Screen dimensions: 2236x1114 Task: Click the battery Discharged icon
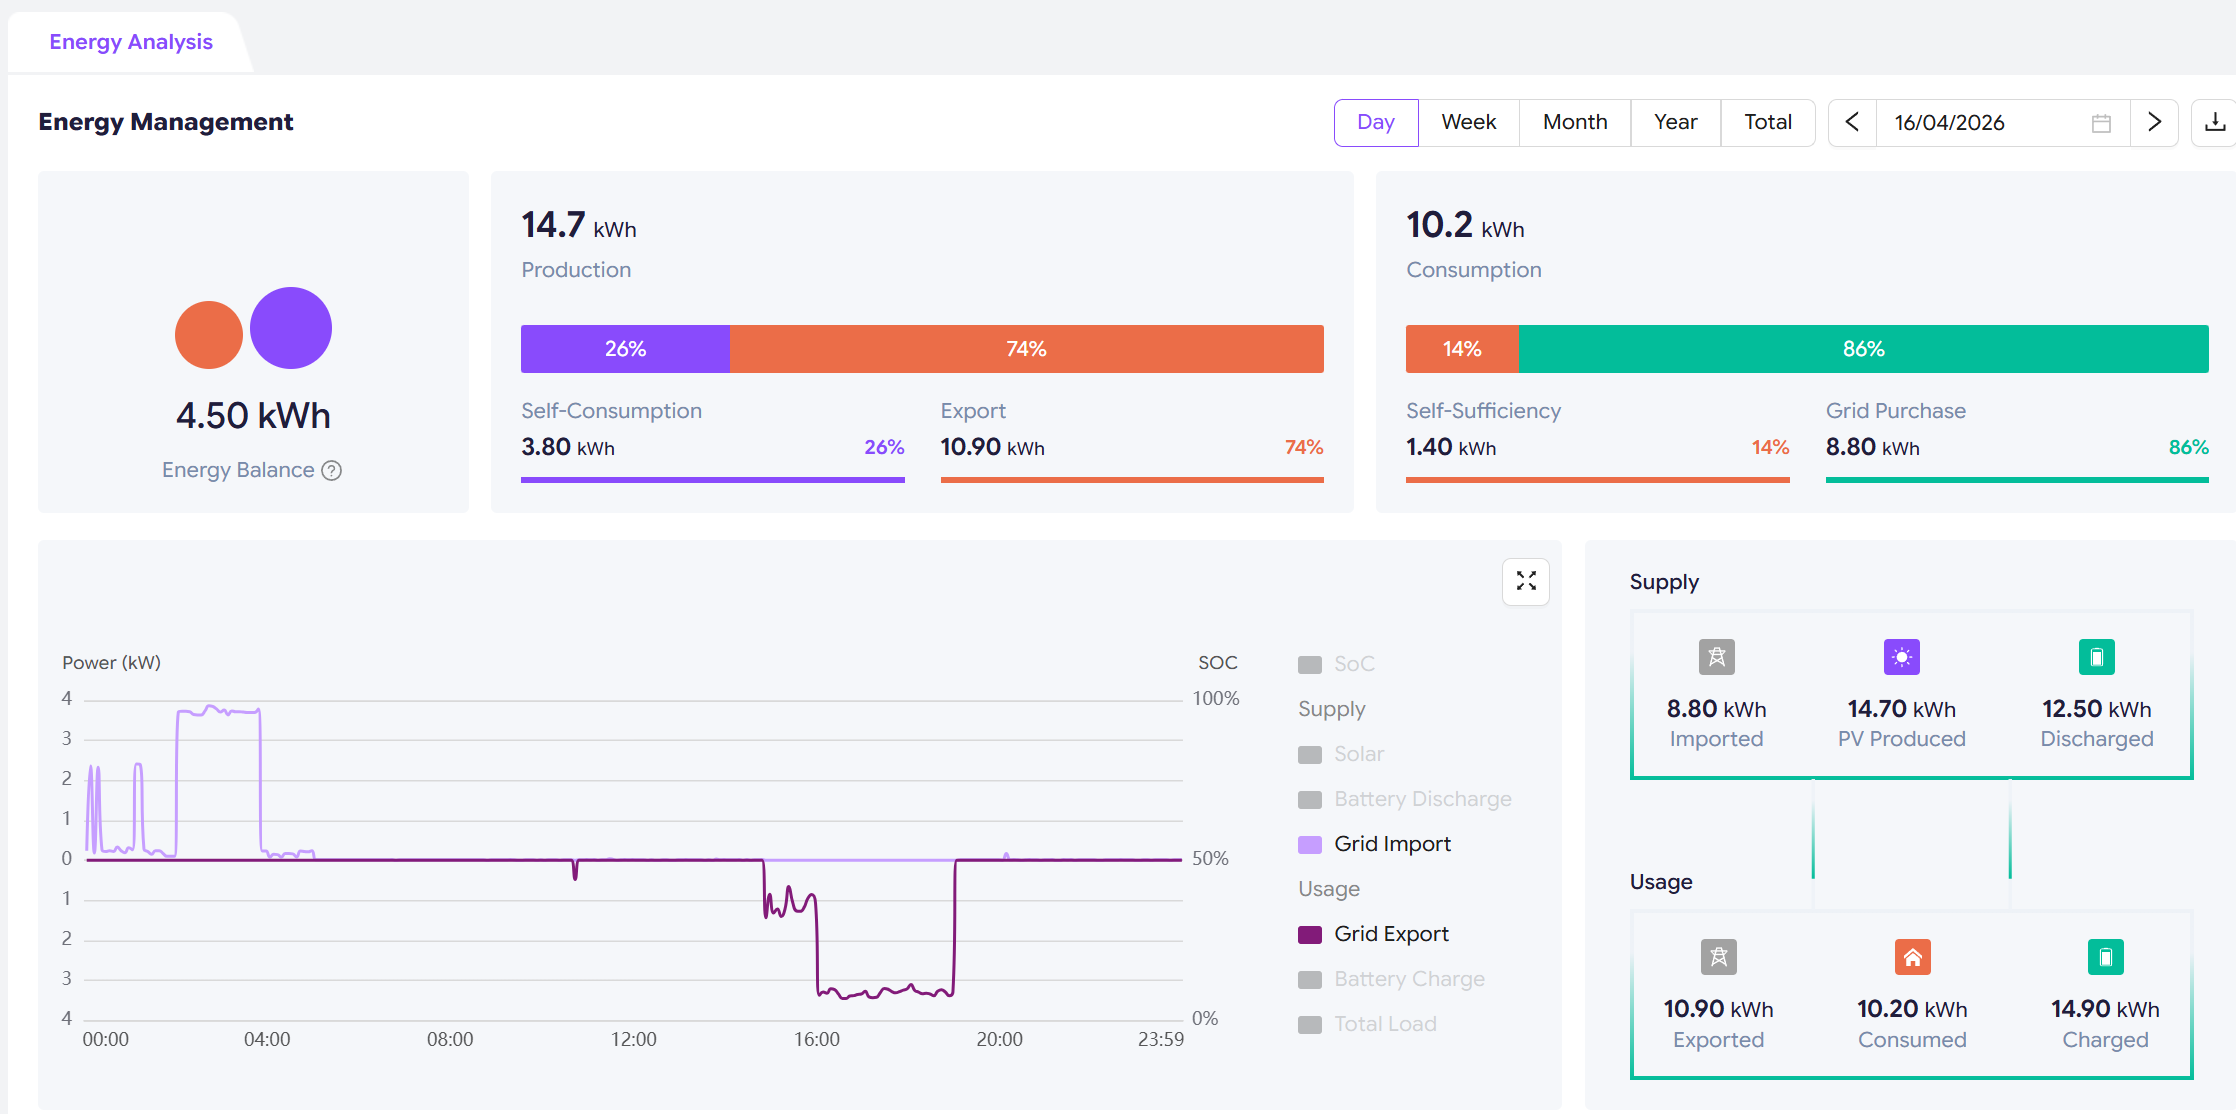[2097, 657]
